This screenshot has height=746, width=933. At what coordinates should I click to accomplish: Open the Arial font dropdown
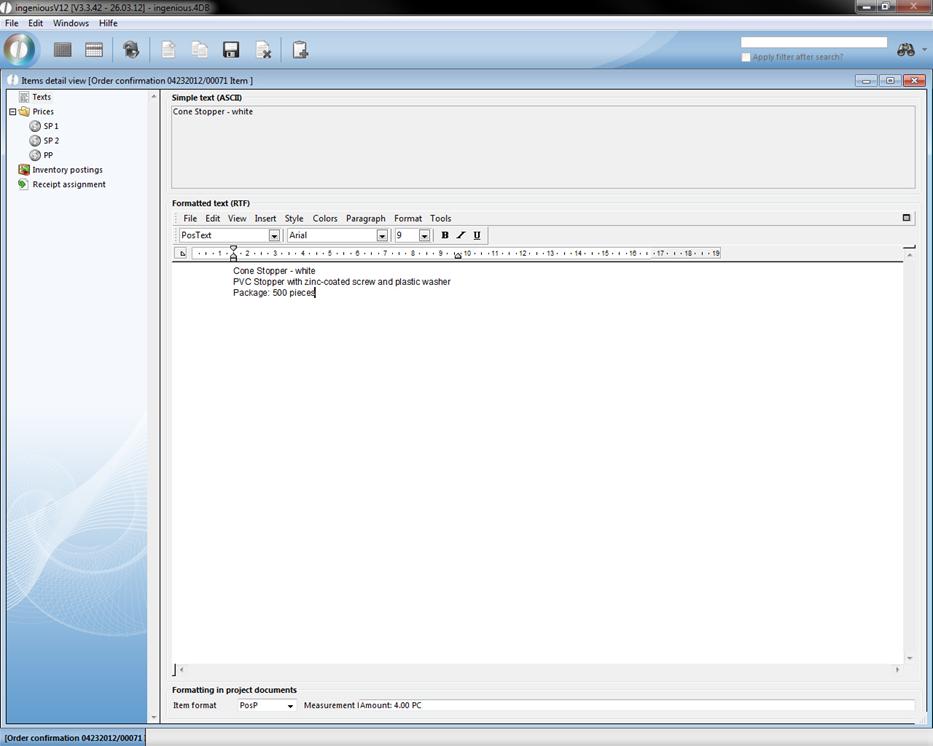(x=382, y=236)
